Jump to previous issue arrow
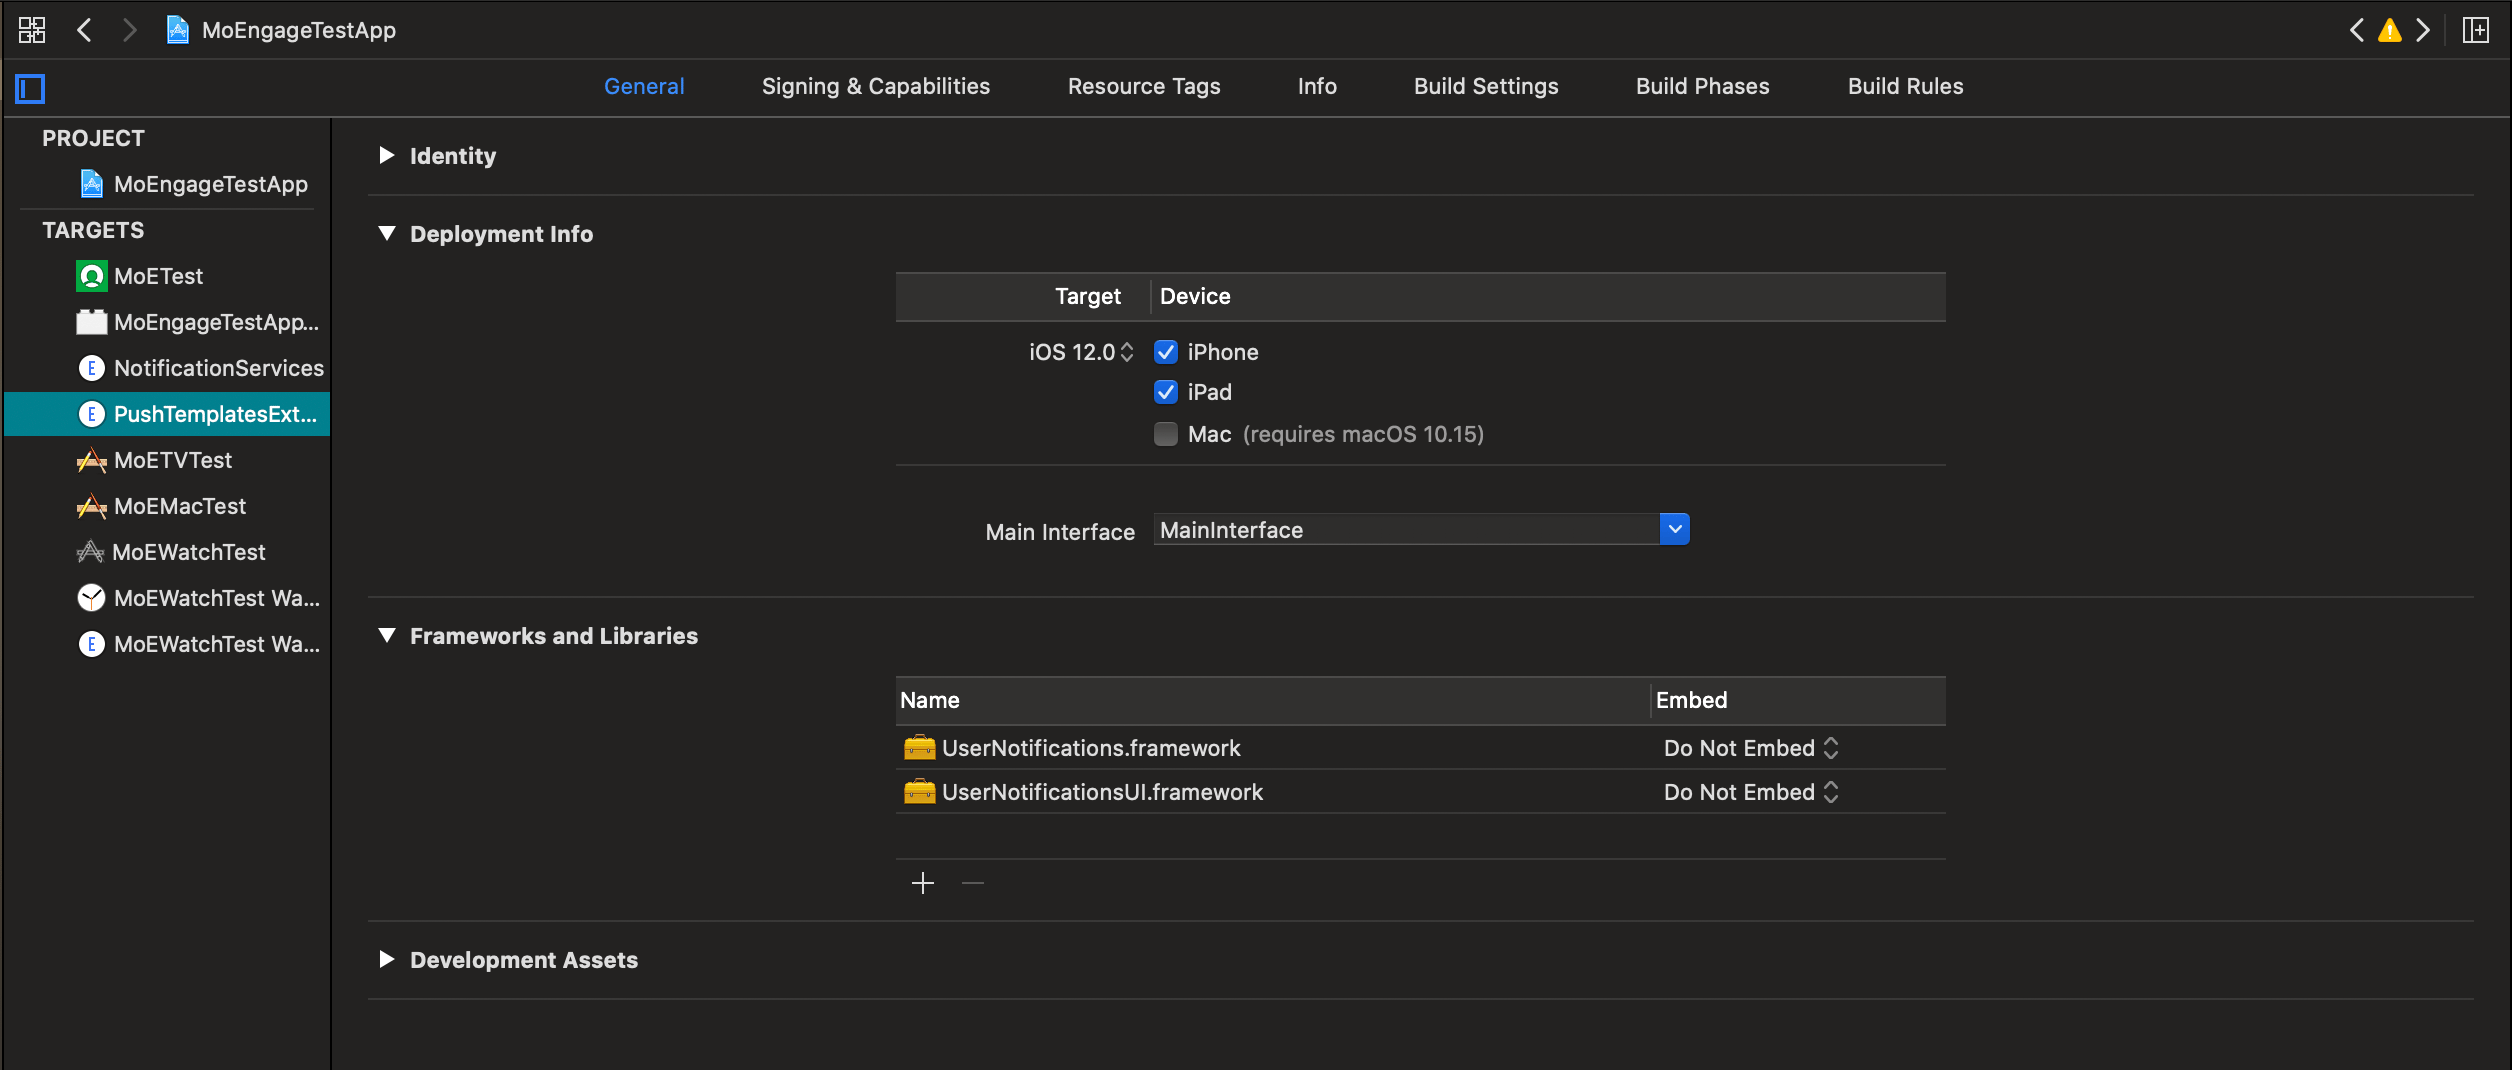2512x1070 pixels. 2357,30
